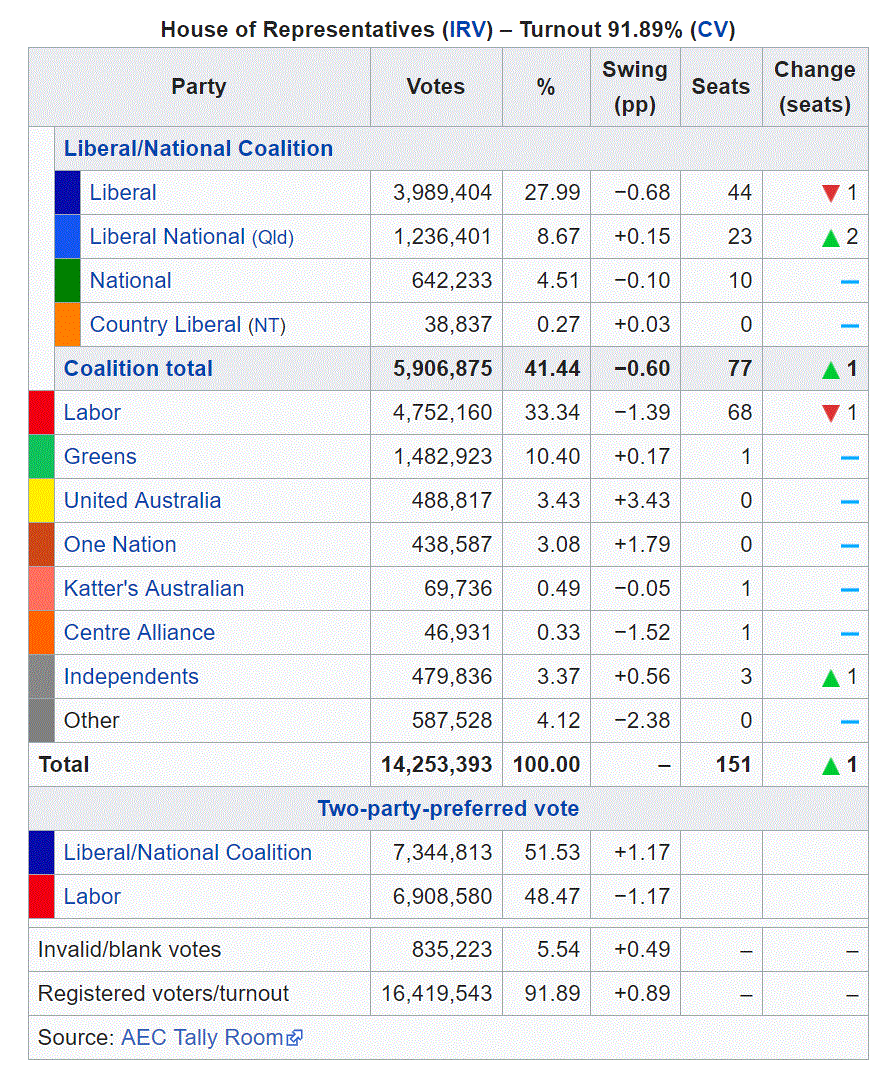Open the Coalition total link
This screenshot has height=1069, width=879.
(138, 369)
